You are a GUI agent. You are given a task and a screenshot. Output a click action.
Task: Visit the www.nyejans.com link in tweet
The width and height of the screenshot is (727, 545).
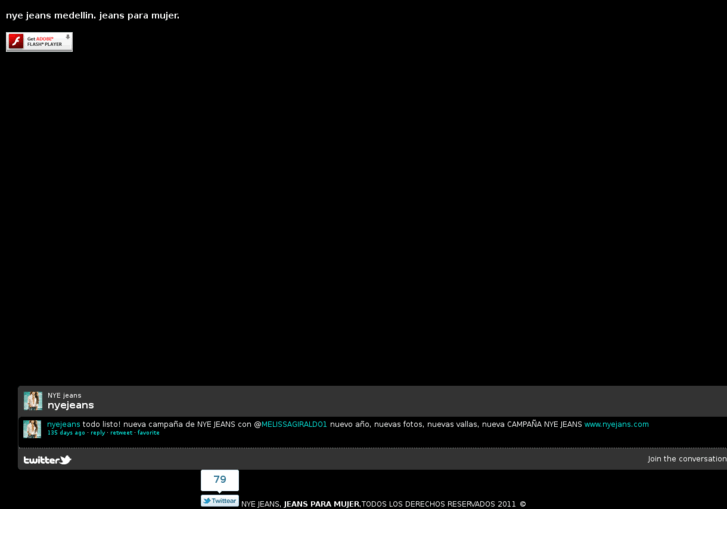[616, 424]
